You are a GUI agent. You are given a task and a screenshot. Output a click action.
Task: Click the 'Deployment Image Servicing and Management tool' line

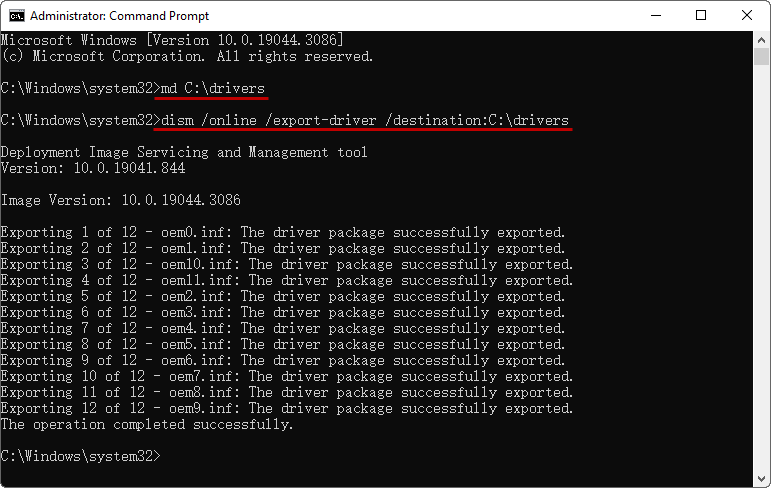(184, 152)
